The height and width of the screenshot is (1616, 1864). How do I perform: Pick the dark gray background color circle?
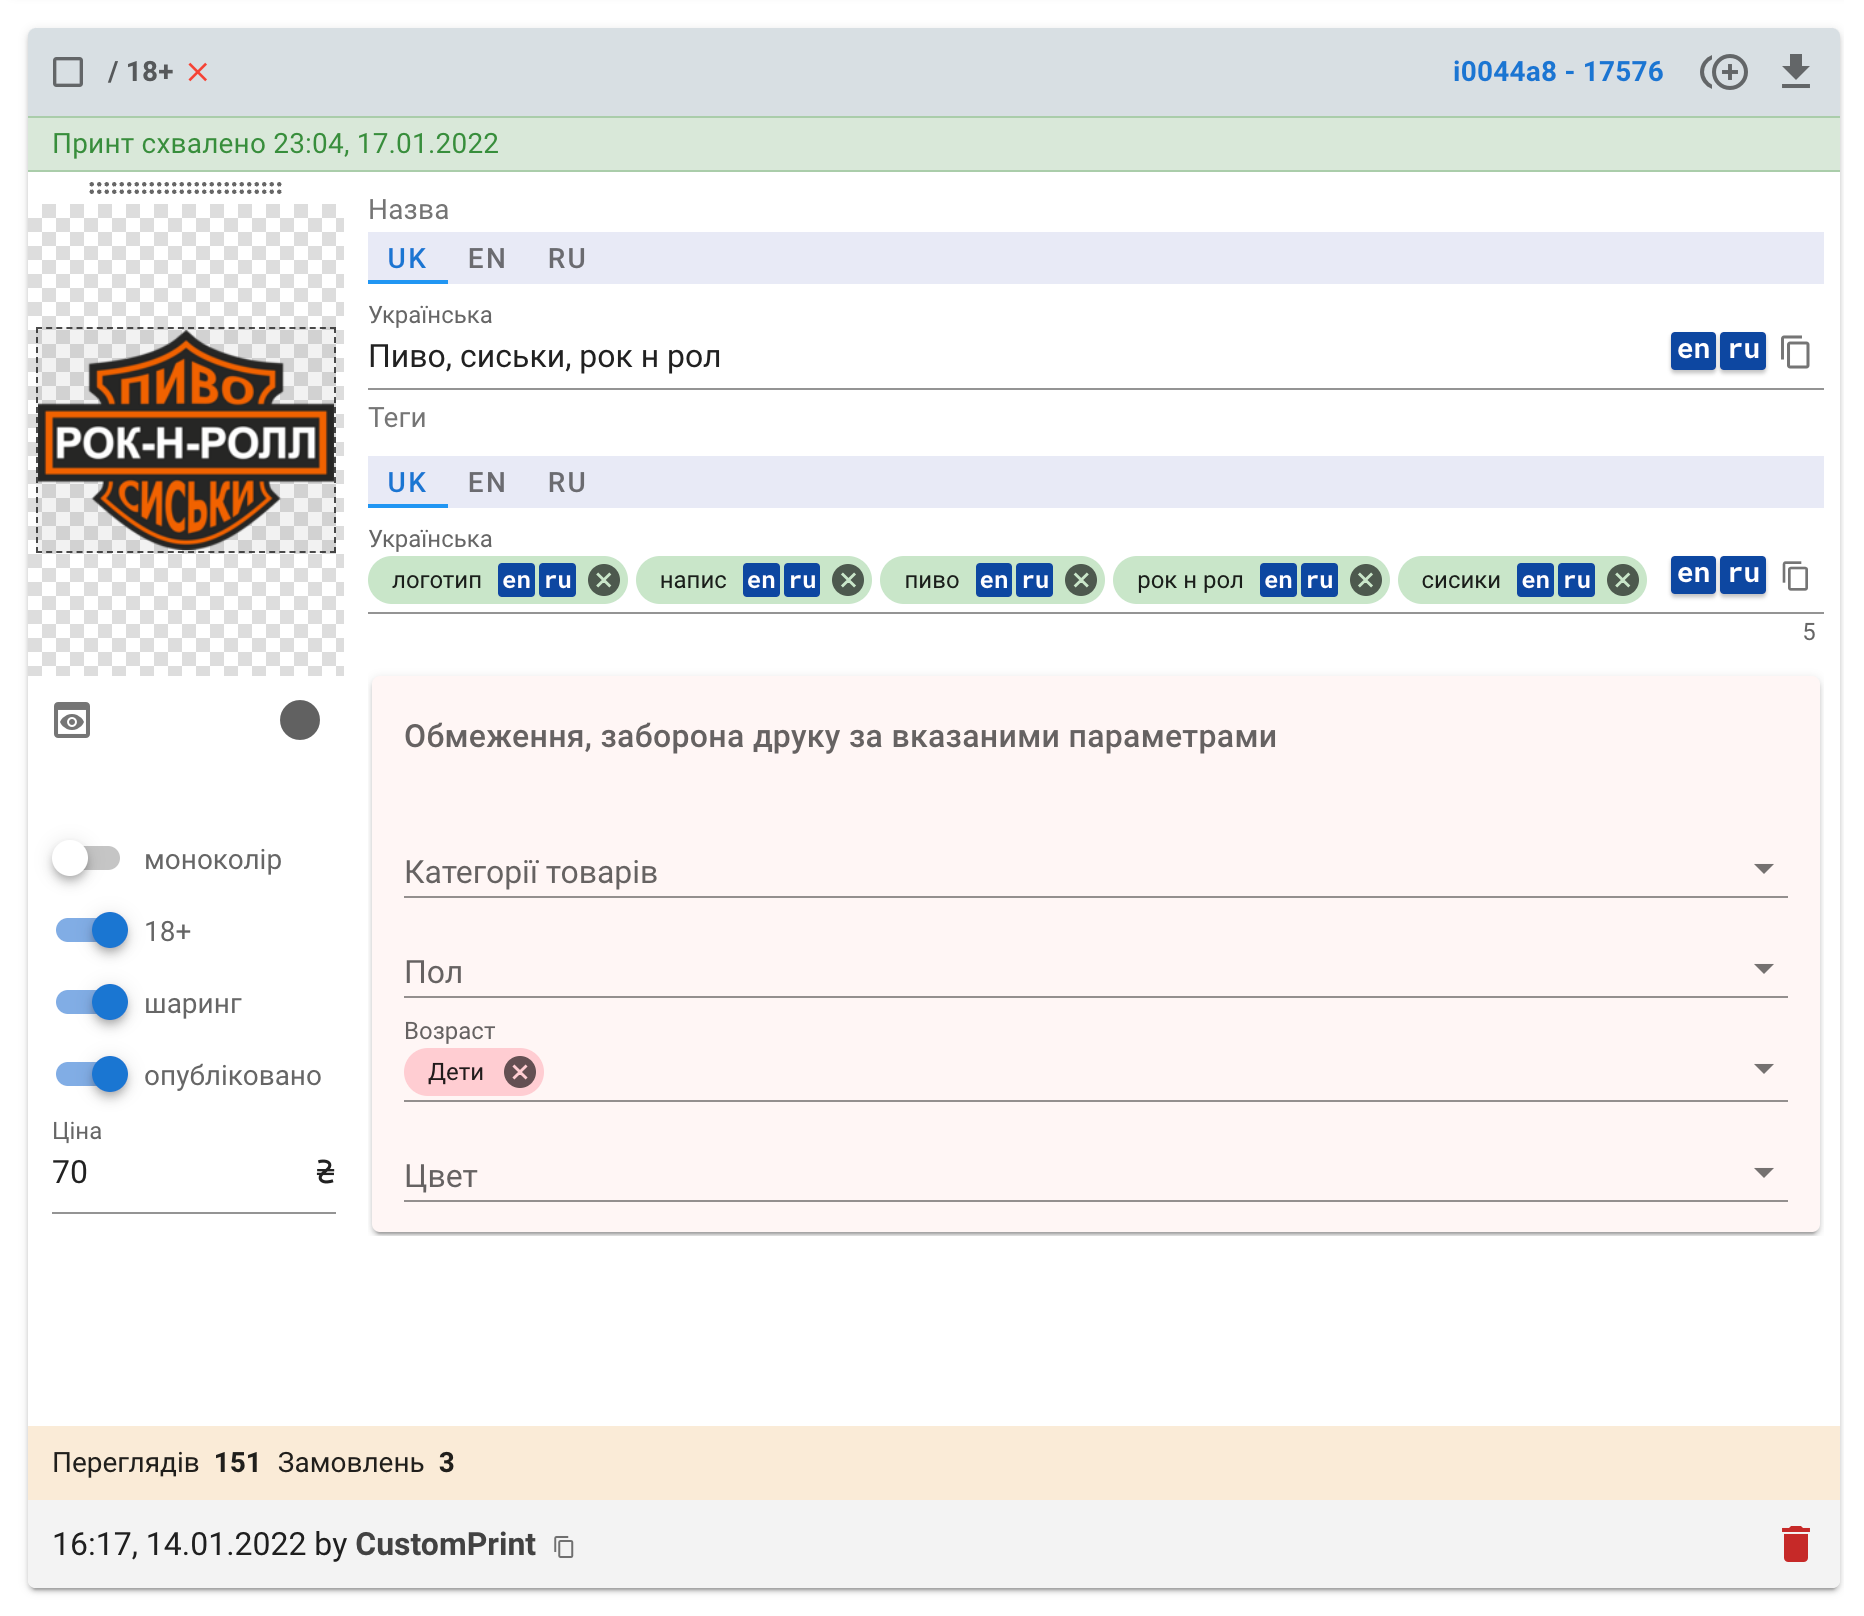tap(300, 720)
